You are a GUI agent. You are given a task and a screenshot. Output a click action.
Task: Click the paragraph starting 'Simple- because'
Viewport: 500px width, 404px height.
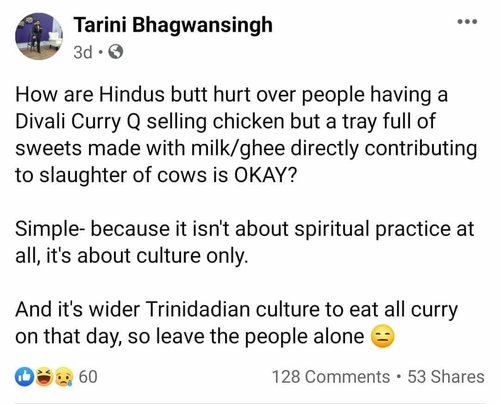[x=244, y=242]
